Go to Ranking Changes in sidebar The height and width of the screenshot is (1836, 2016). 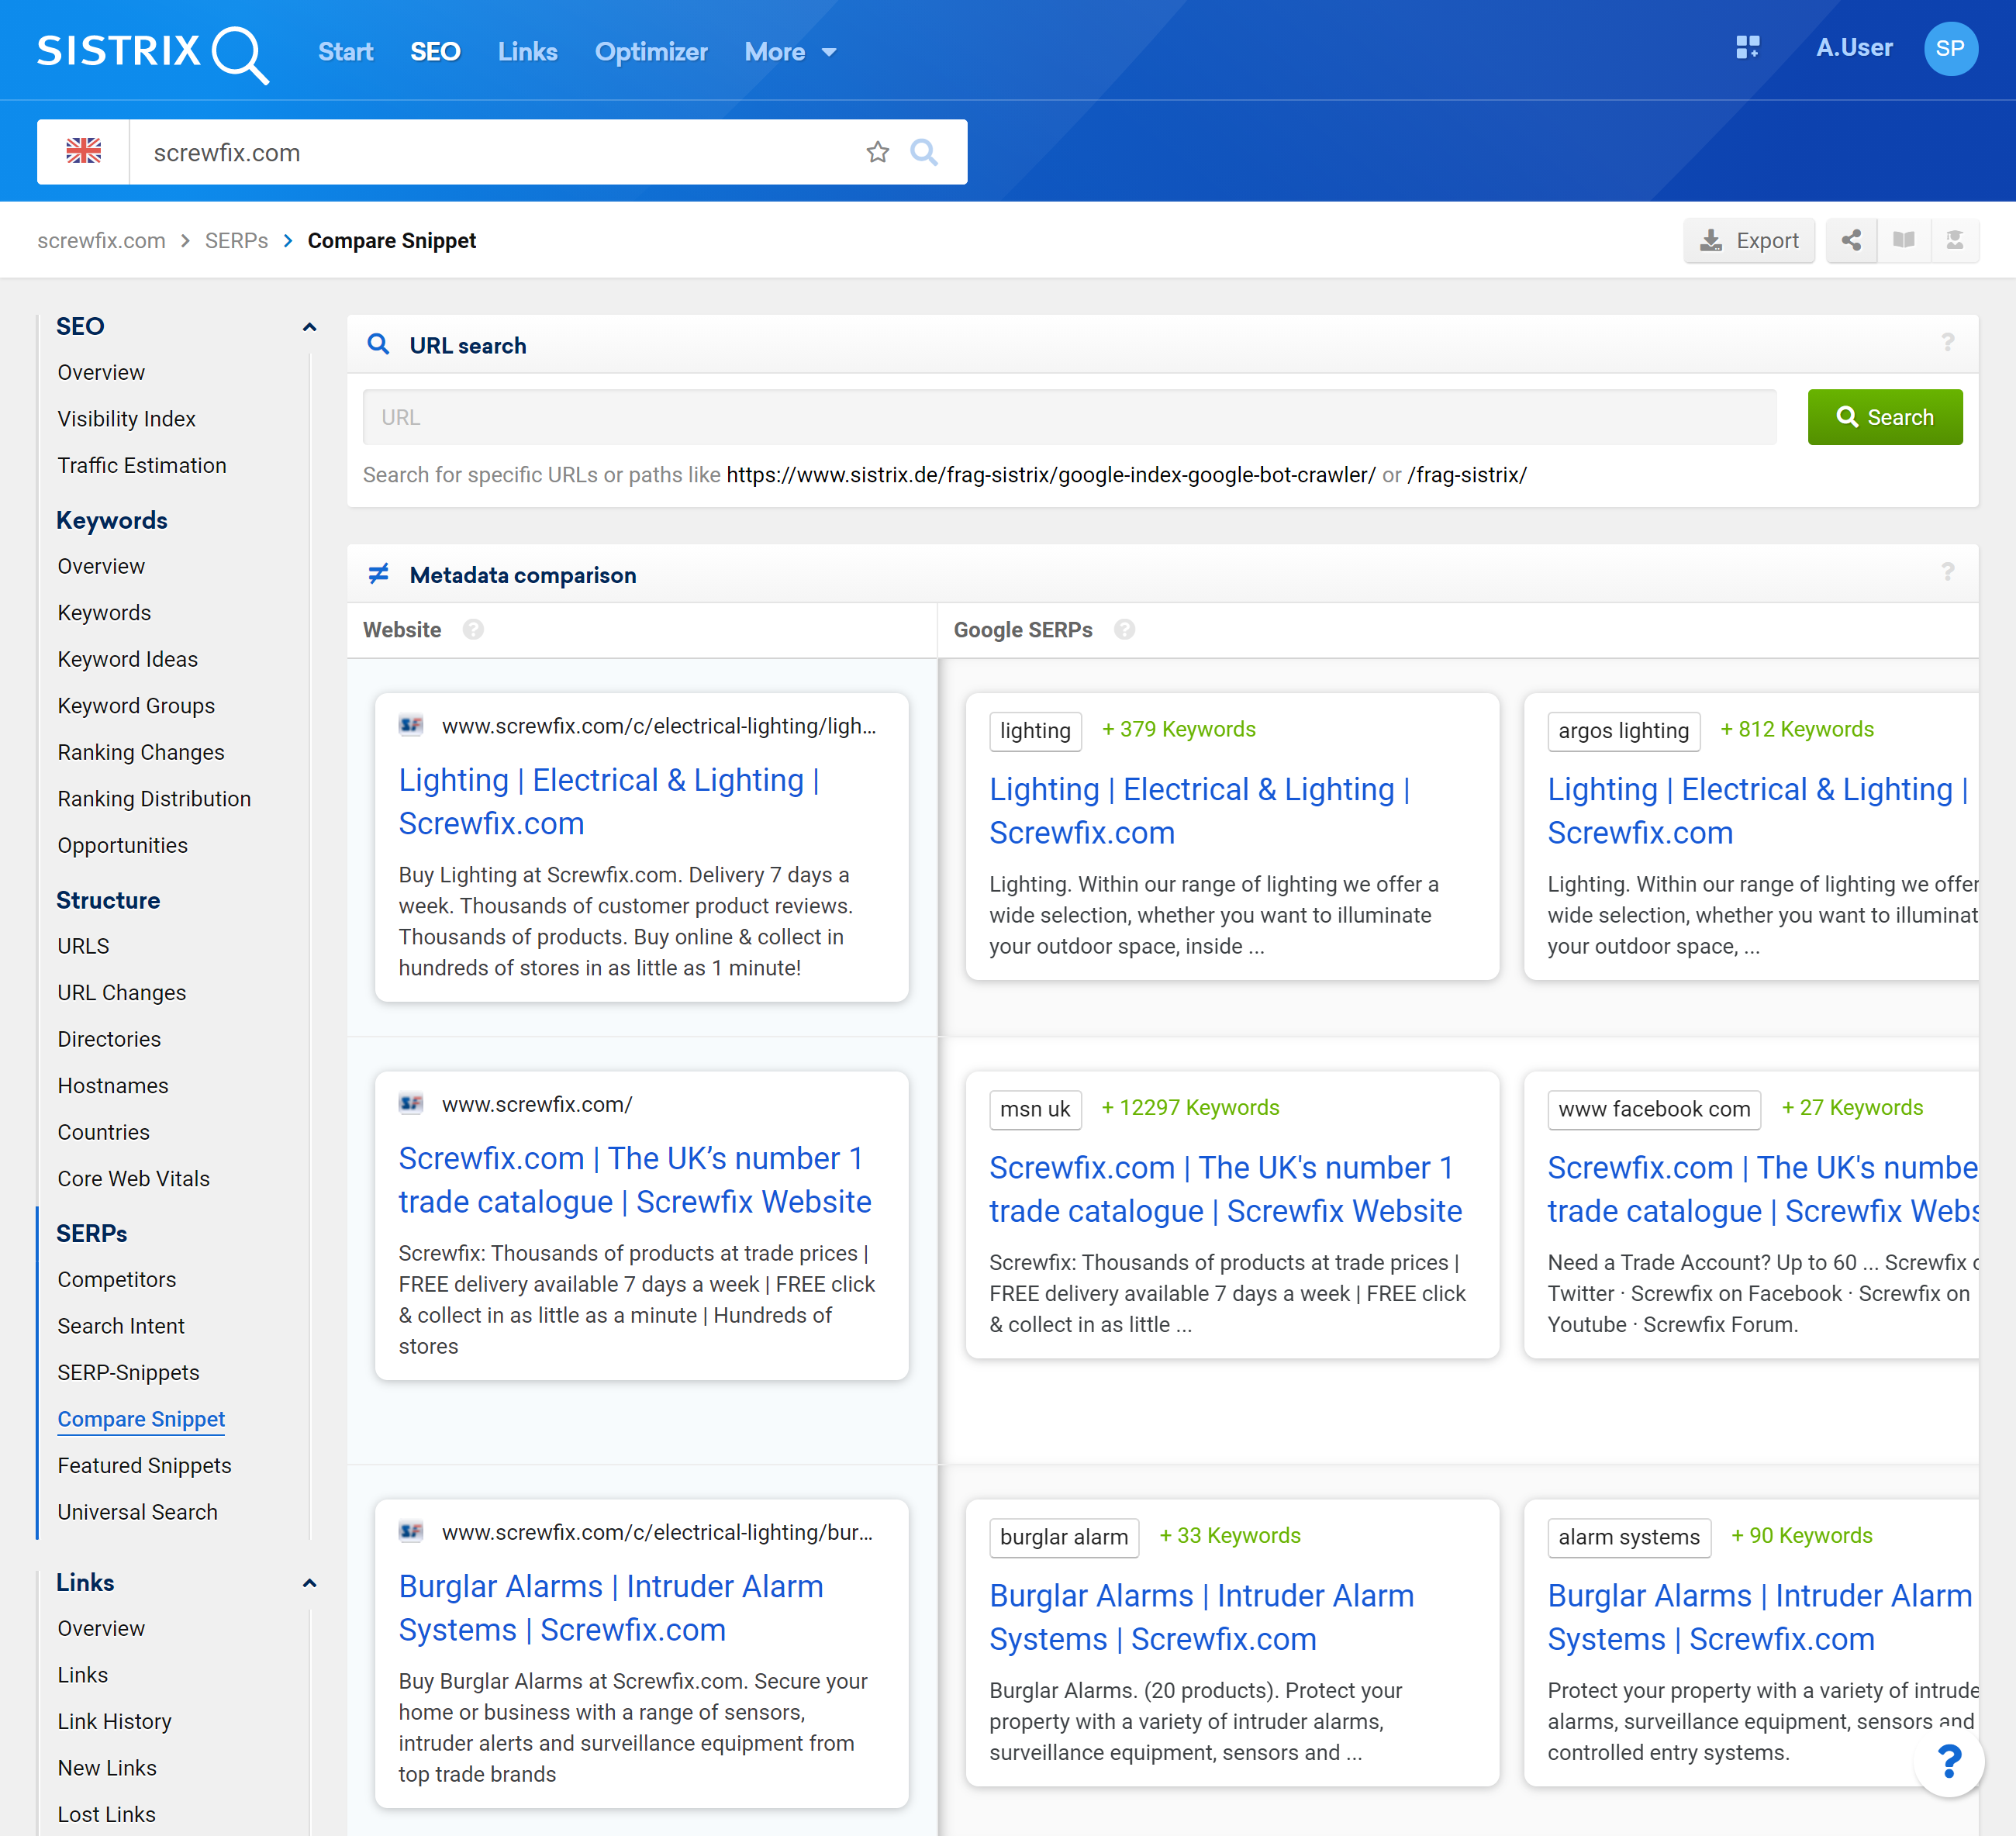coord(140,752)
